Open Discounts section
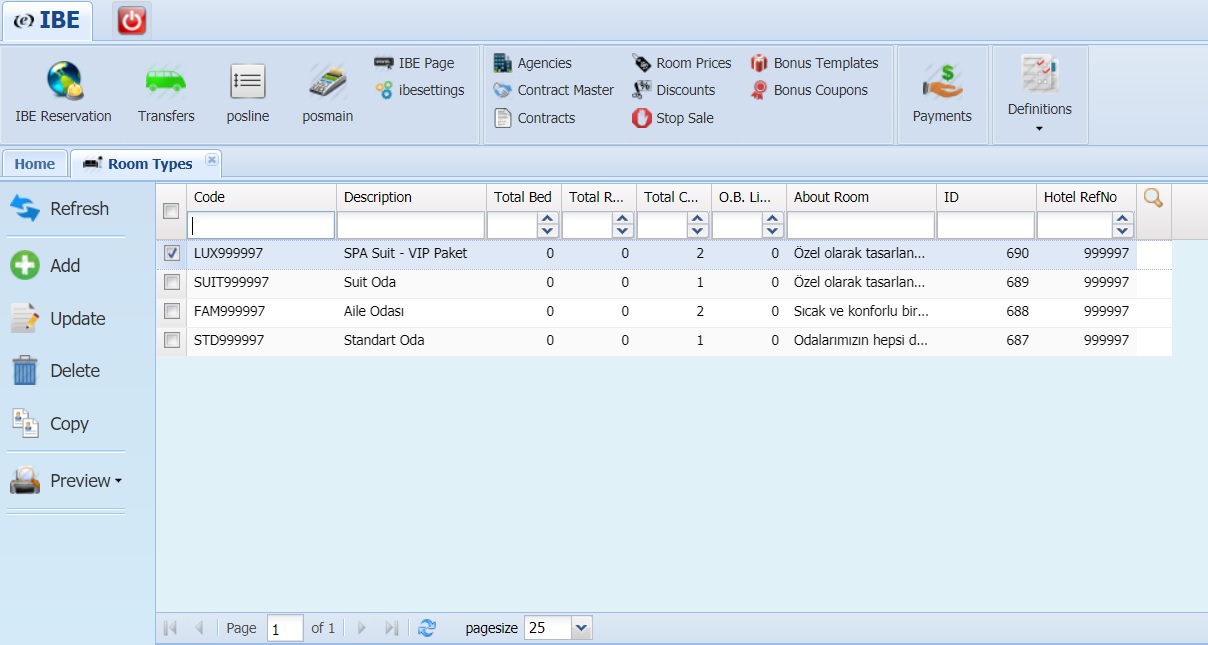Viewport: 1208px width, 645px height. click(x=674, y=90)
